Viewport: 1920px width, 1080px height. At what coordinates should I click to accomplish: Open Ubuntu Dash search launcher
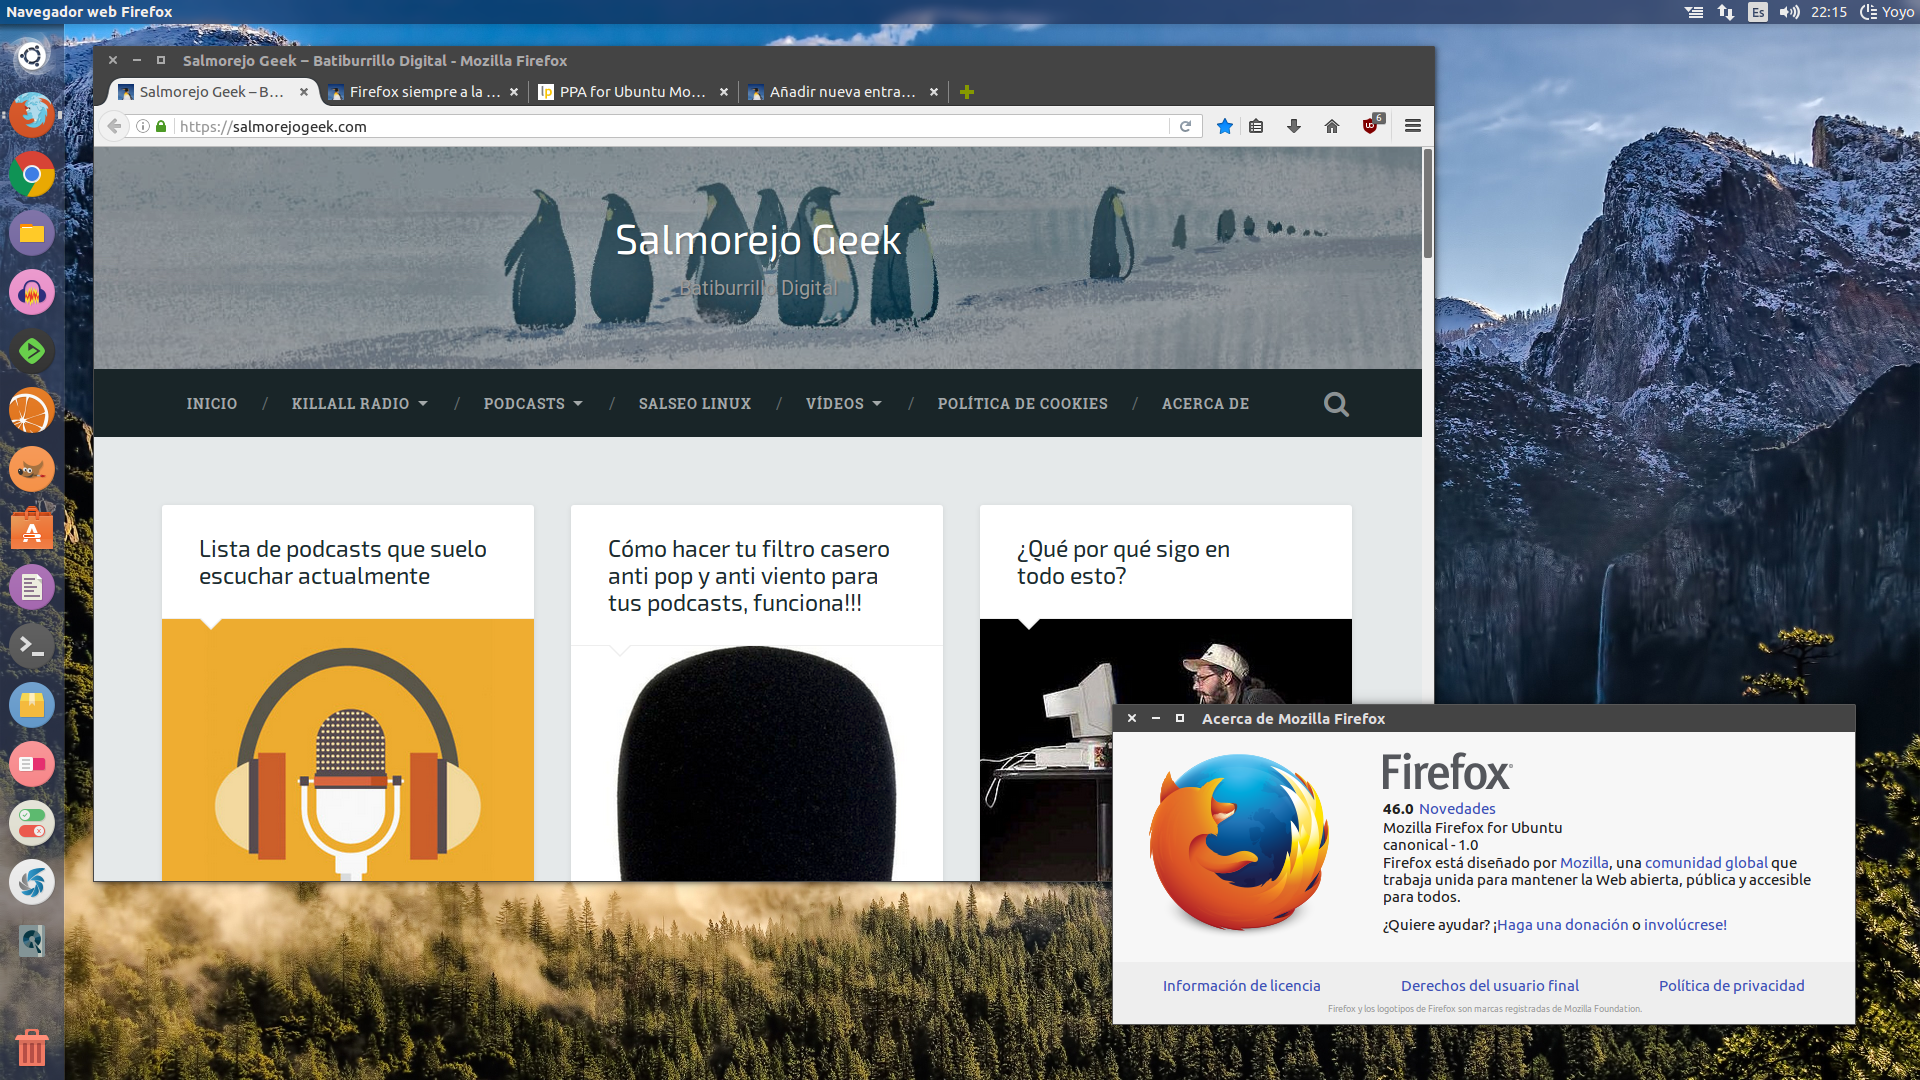click(x=32, y=56)
